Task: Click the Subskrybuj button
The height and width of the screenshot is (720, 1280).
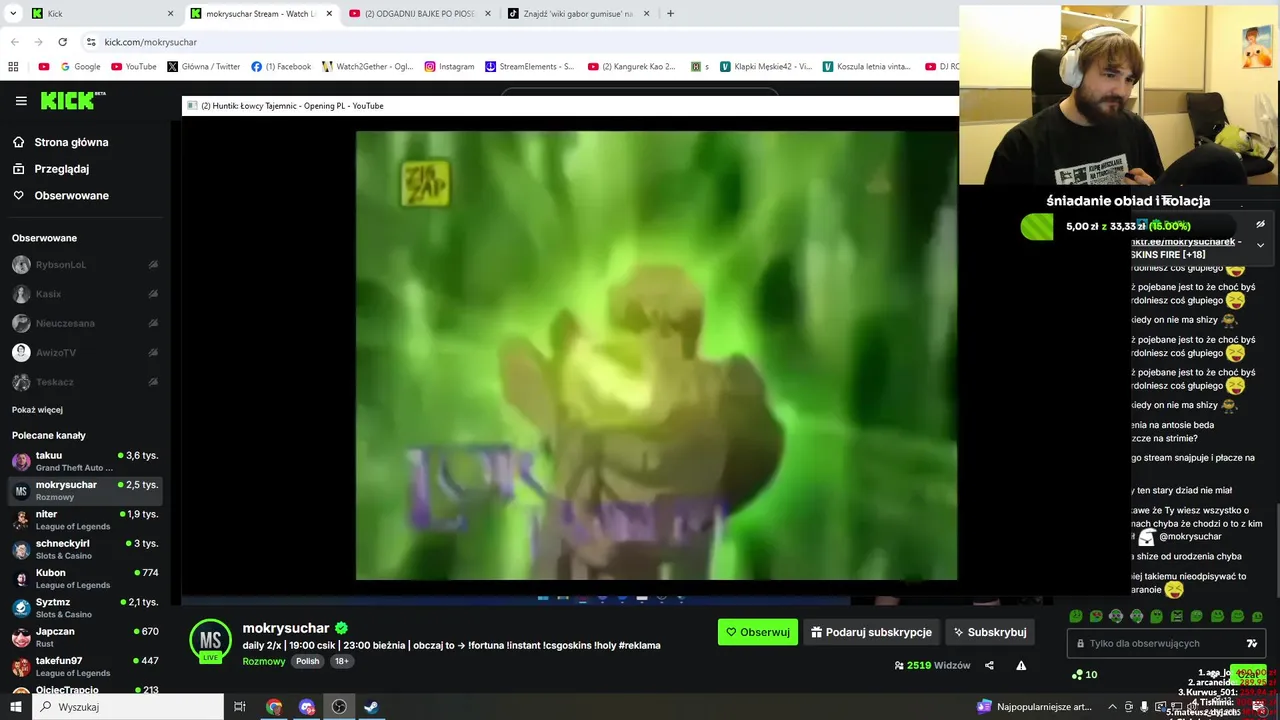Action: [990, 632]
